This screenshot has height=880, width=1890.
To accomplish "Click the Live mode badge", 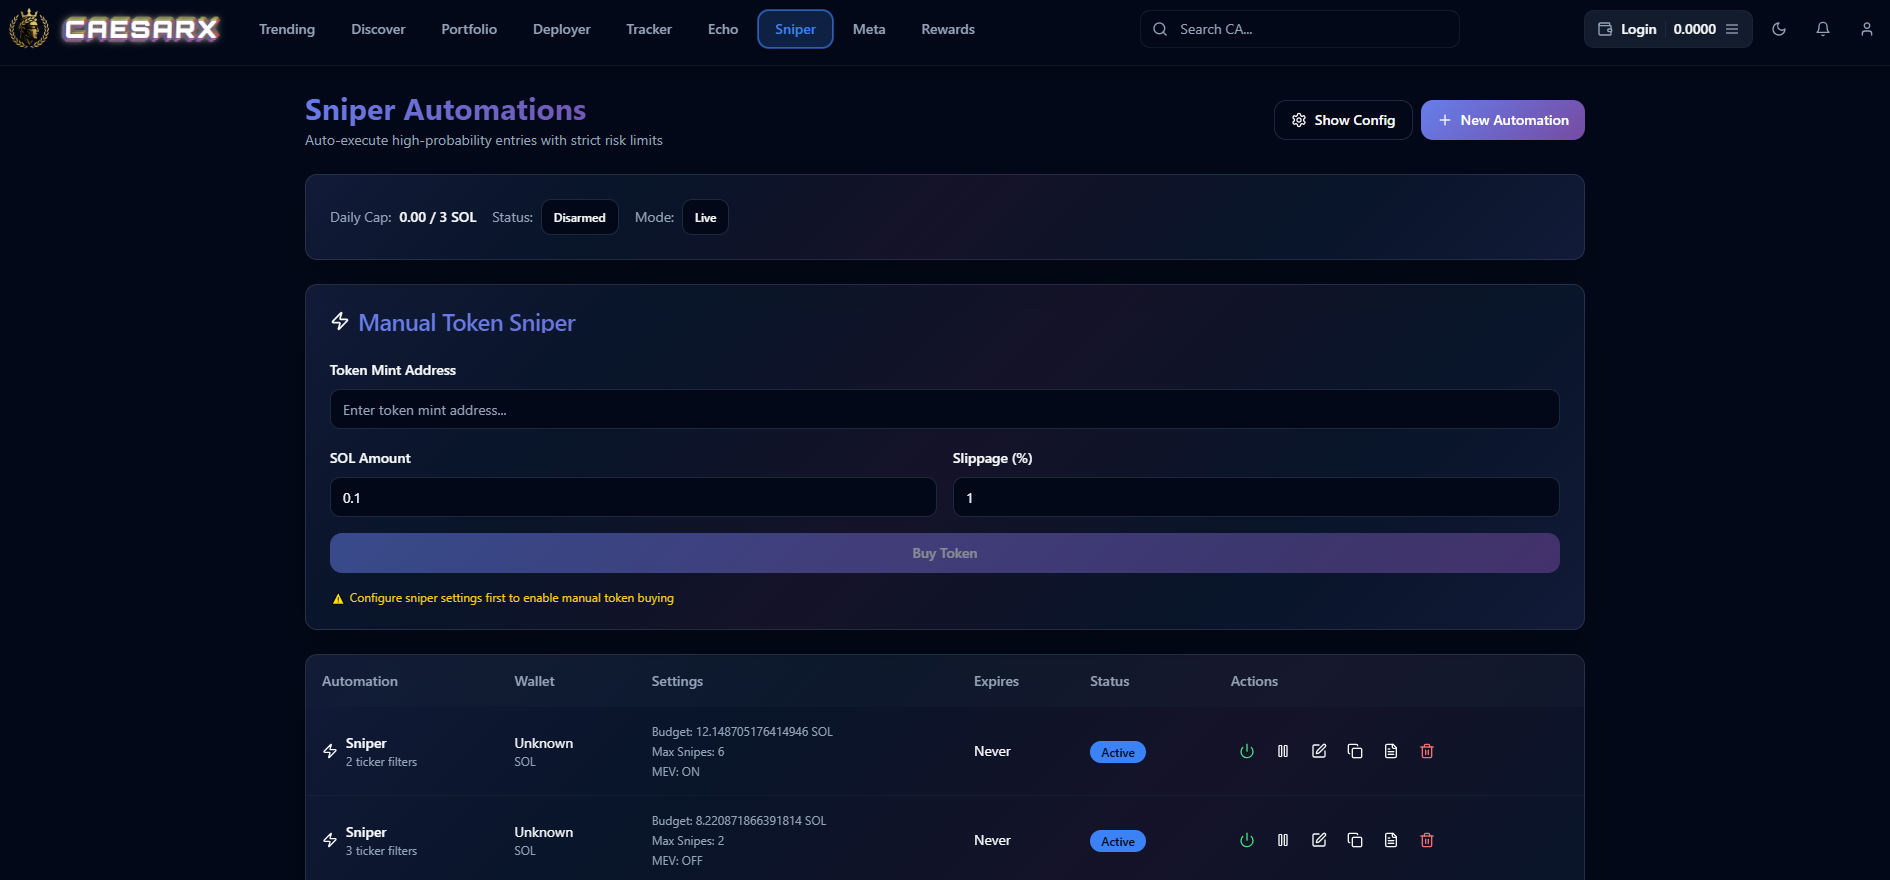I will tap(705, 217).
